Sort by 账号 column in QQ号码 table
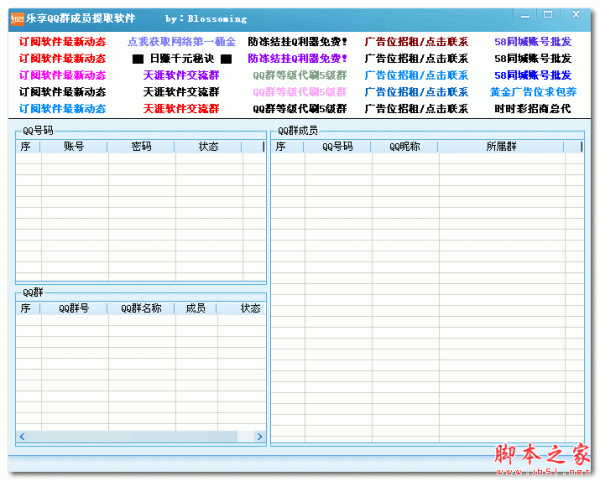 click(x=74, y=147)
